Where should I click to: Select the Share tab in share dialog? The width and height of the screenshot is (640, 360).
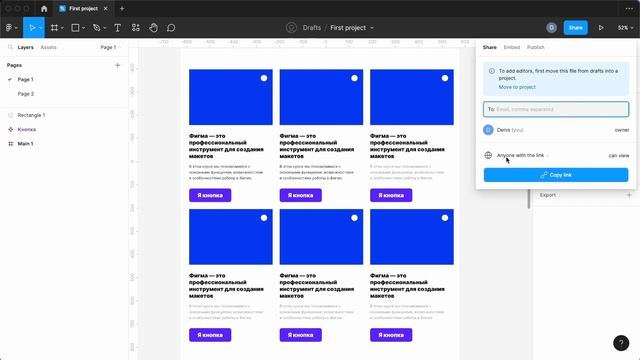pos(489,47)
